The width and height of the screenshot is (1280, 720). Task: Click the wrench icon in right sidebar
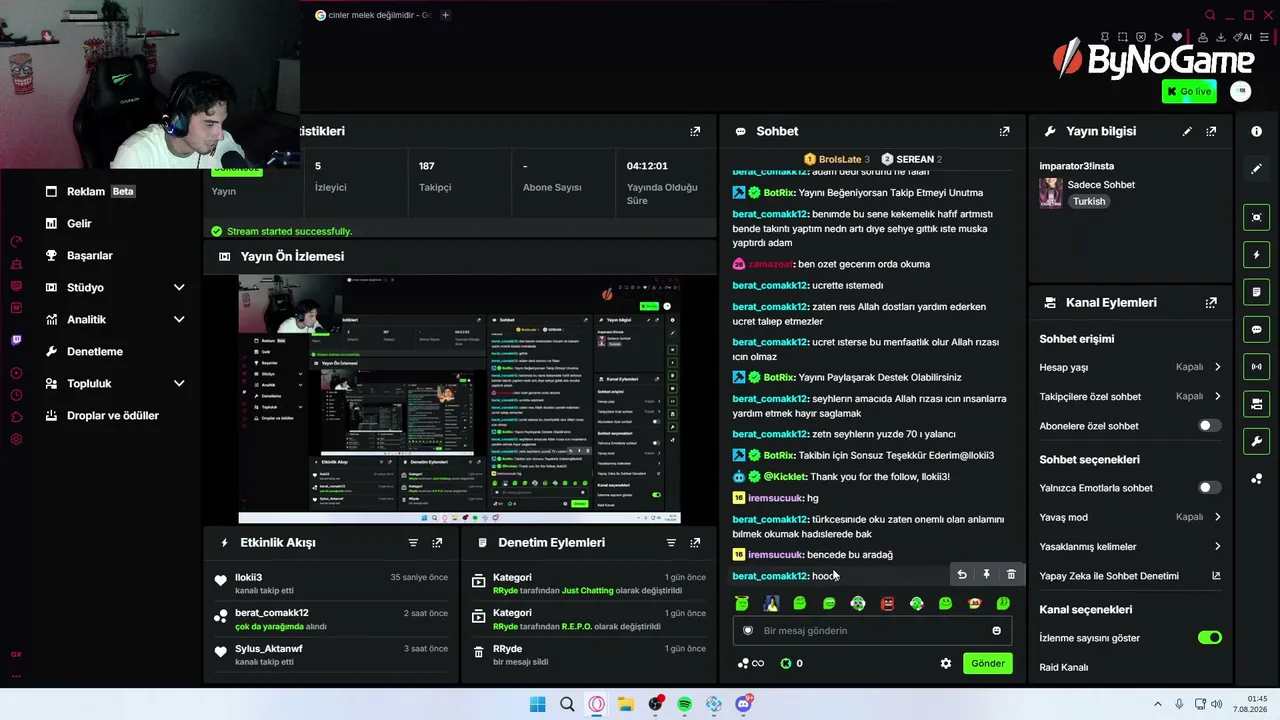1256,441
